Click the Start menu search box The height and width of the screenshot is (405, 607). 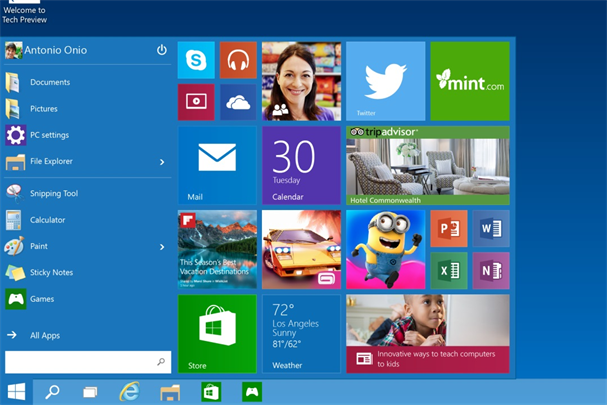88,362
